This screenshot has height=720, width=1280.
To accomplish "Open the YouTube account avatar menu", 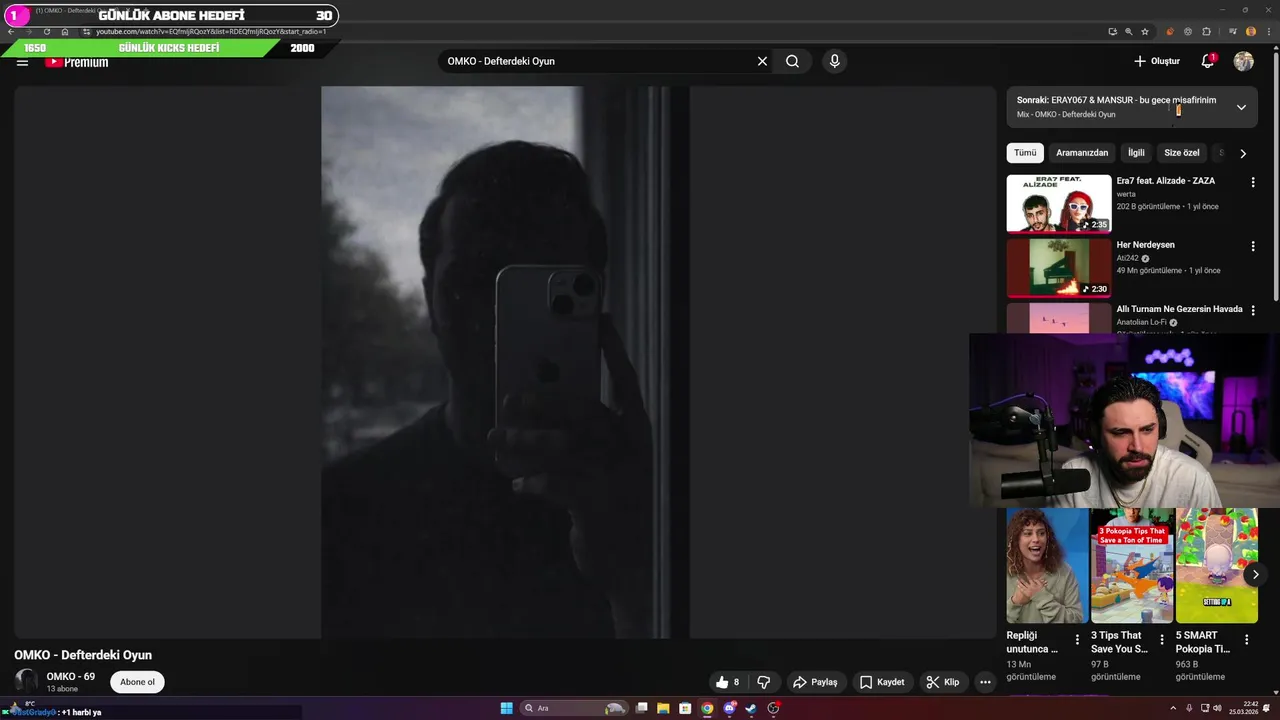I will pyautogui.click(x=1244, y=61).
